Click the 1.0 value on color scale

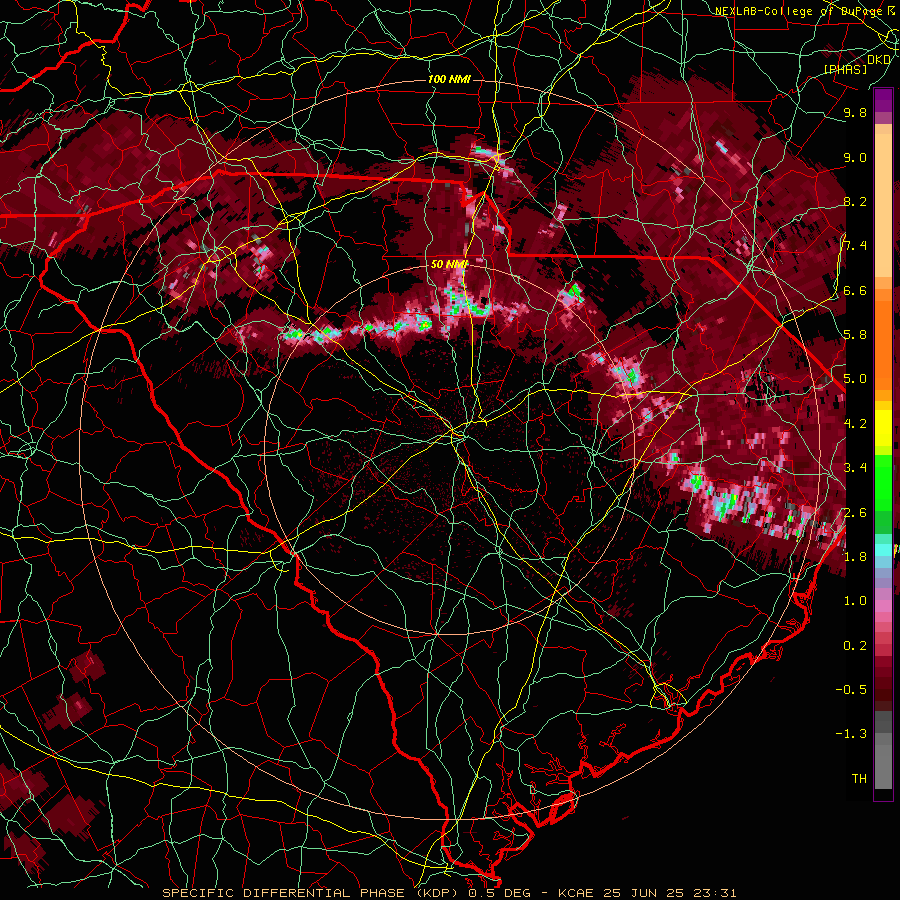[x=855, y=600]
